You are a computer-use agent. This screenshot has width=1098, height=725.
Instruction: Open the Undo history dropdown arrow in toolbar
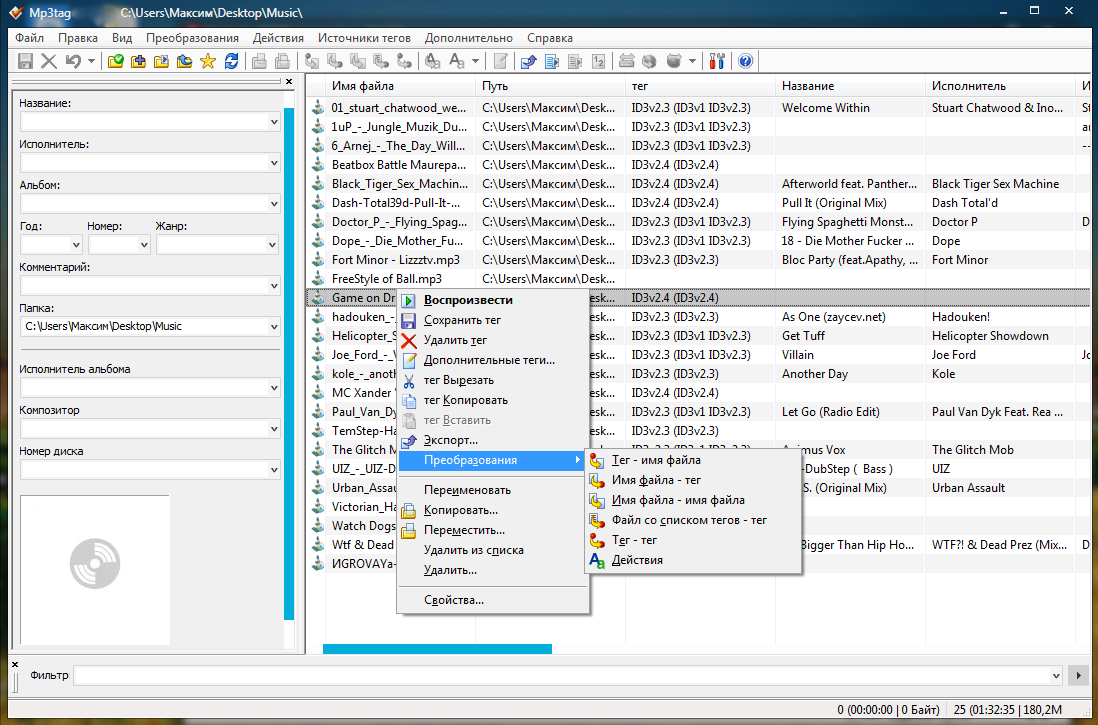click(91, 61)
